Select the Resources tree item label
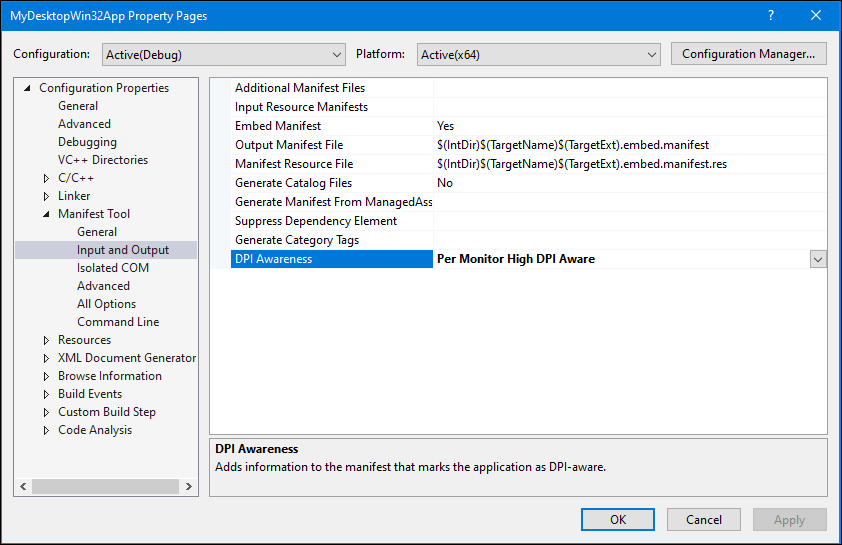Screen dimensions: 842x545 (84, 340)
